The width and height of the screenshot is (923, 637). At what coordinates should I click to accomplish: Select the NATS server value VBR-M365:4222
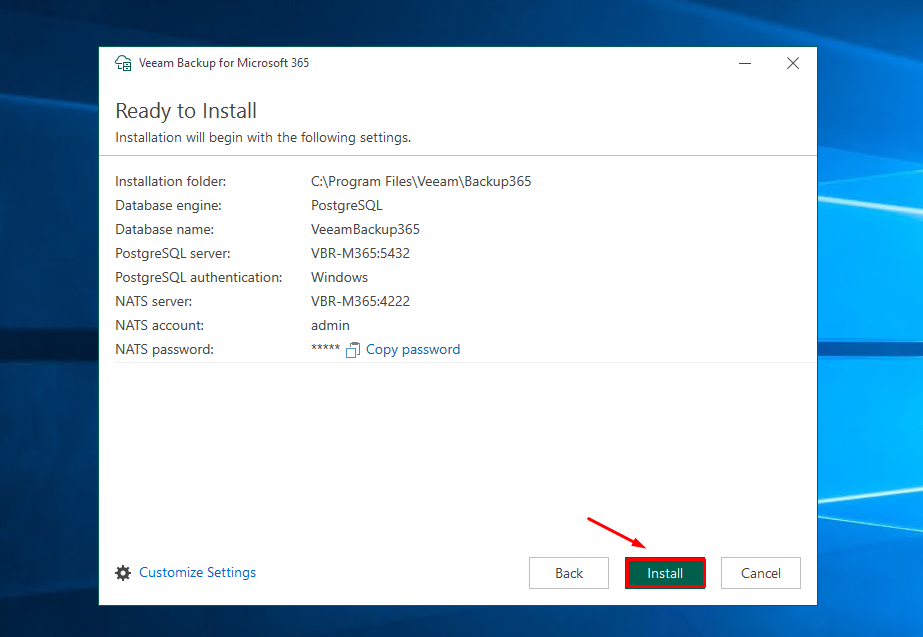coord(360,301)
